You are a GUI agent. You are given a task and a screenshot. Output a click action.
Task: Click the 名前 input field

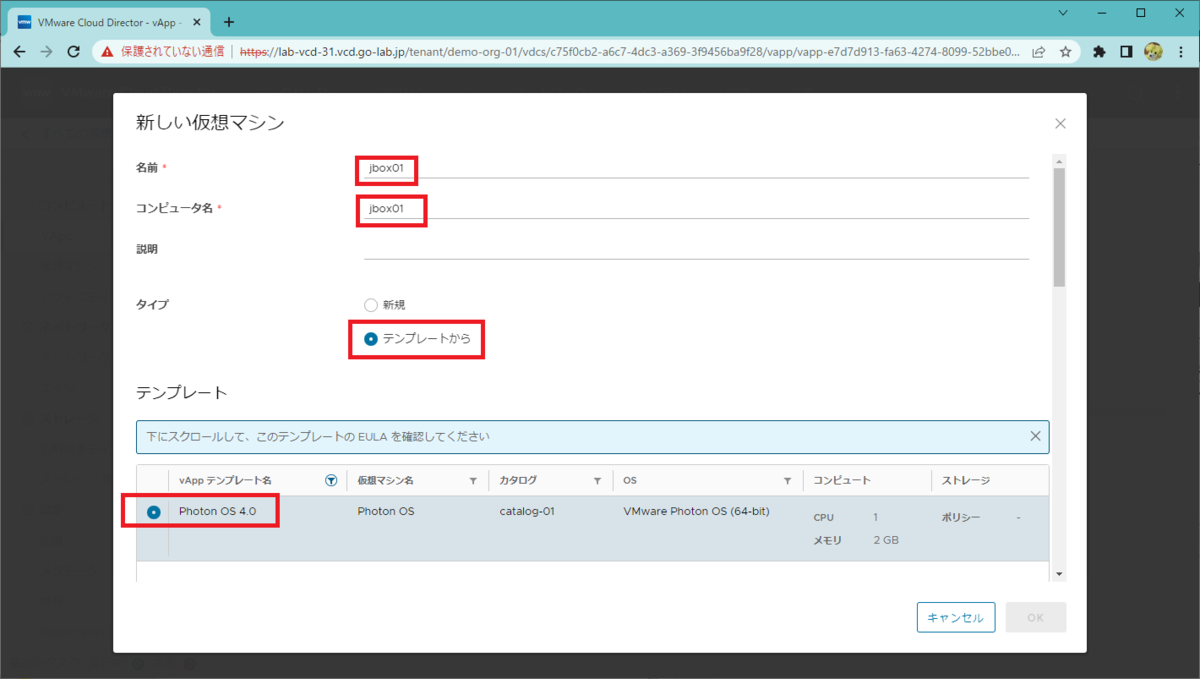pos(696,168)
